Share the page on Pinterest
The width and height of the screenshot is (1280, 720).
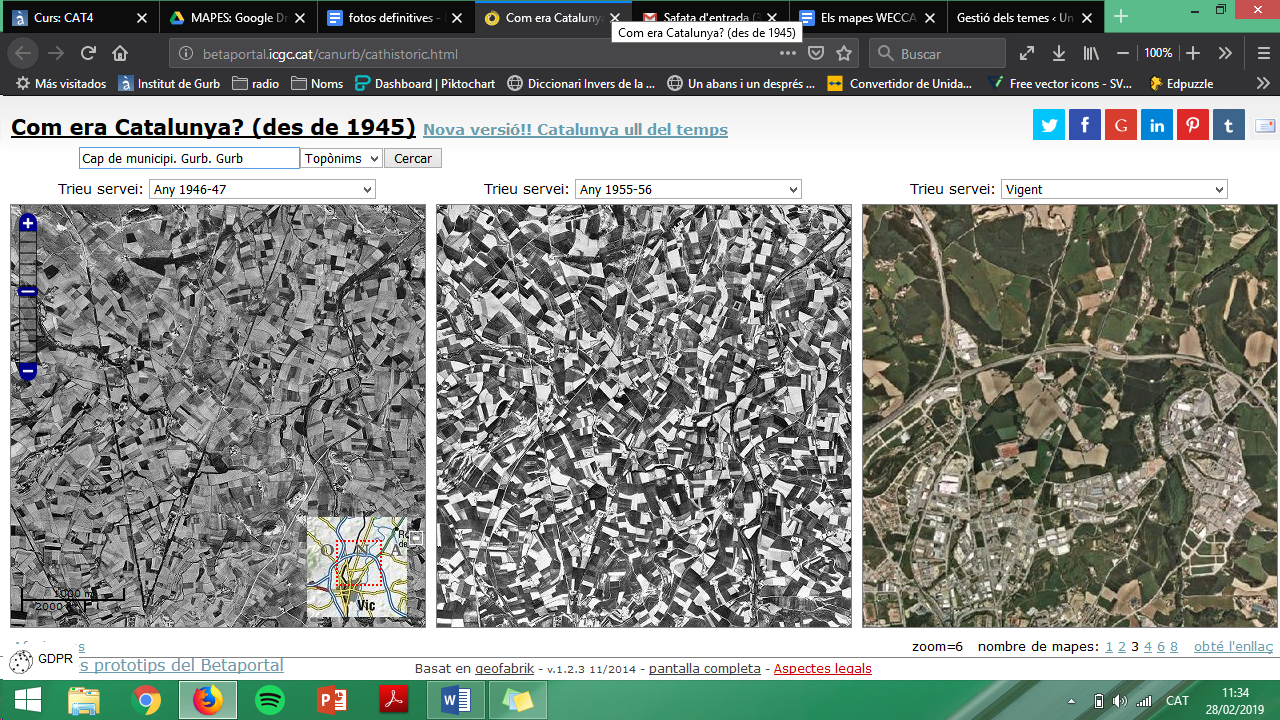pos(1193,125)
